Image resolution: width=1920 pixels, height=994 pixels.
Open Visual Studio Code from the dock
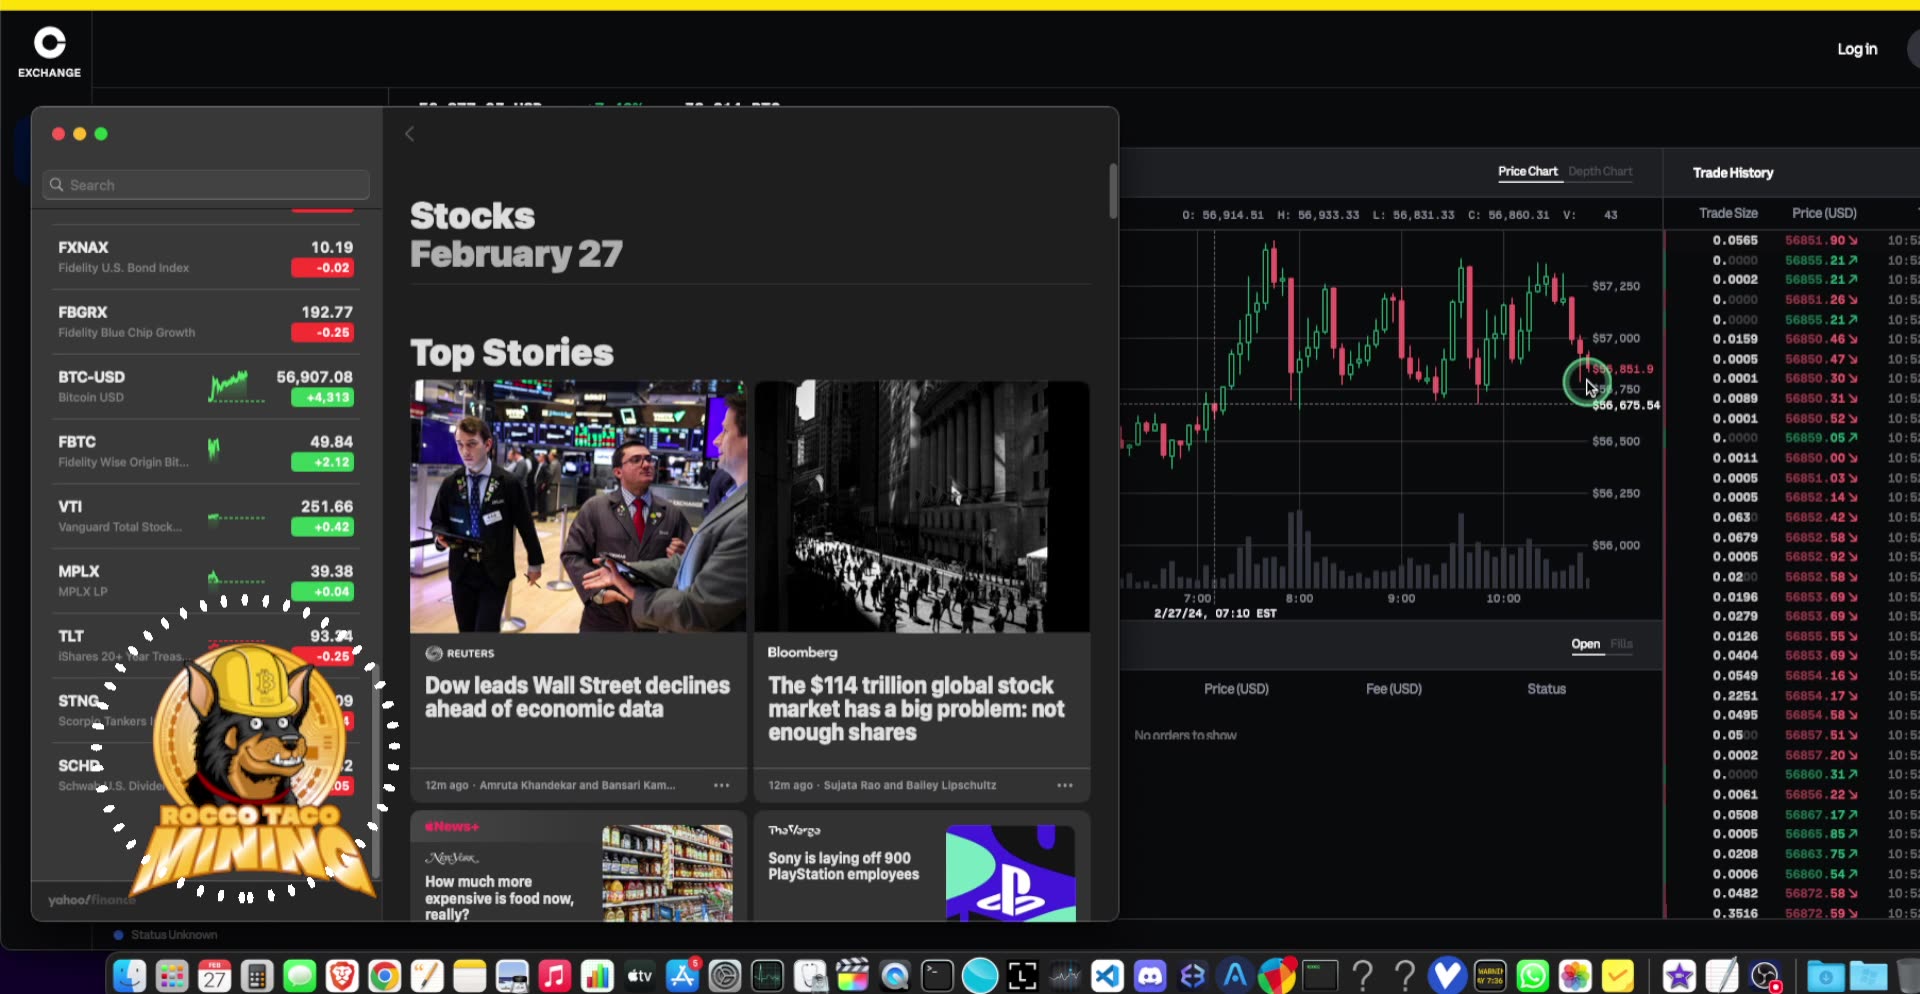(1107, 974)
